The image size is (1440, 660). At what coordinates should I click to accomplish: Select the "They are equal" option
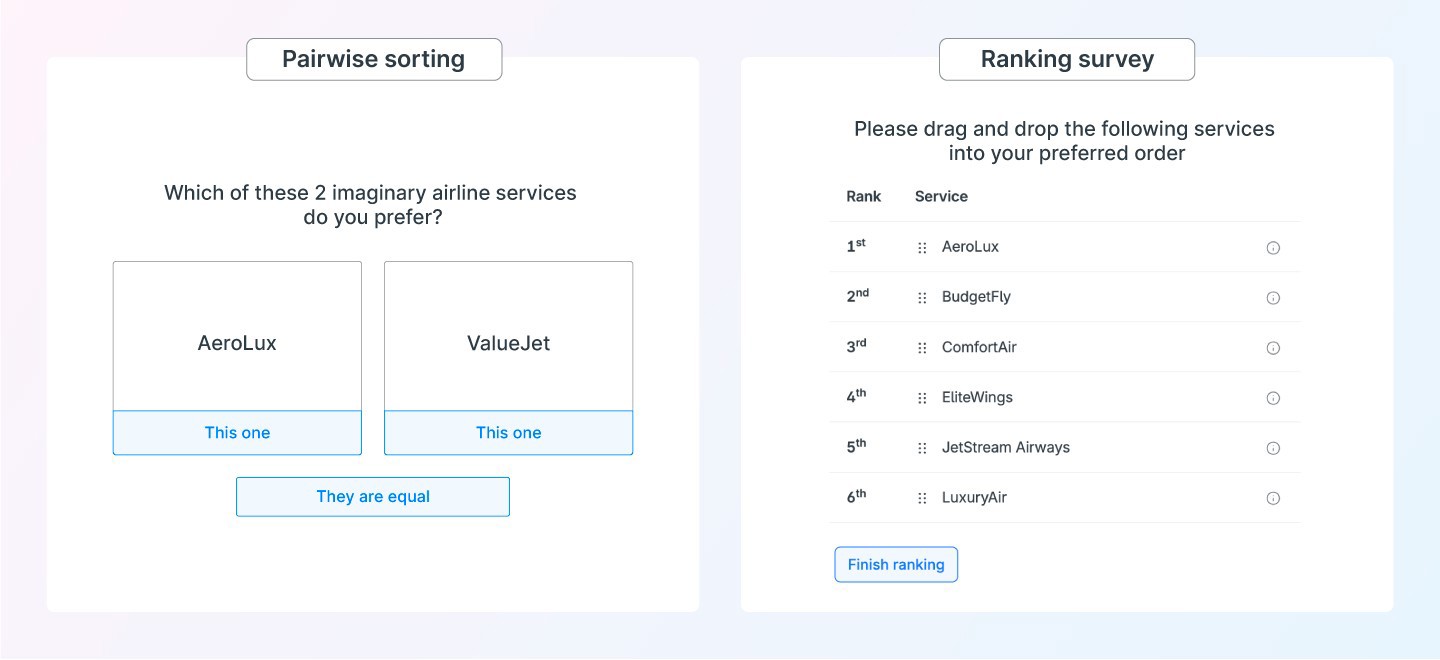coord(373,497)
